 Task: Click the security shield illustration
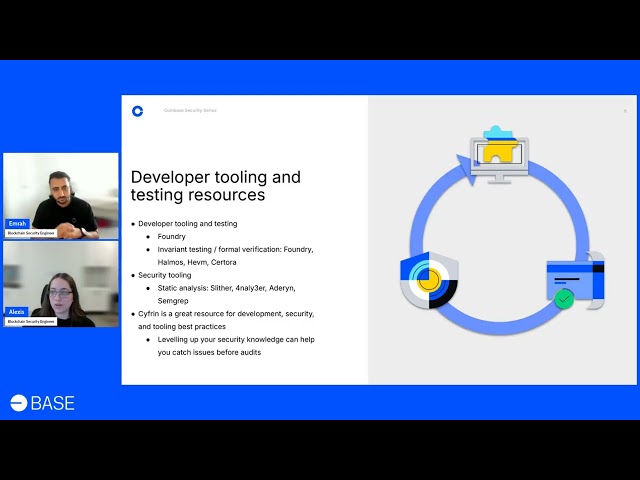pos(429,280)
